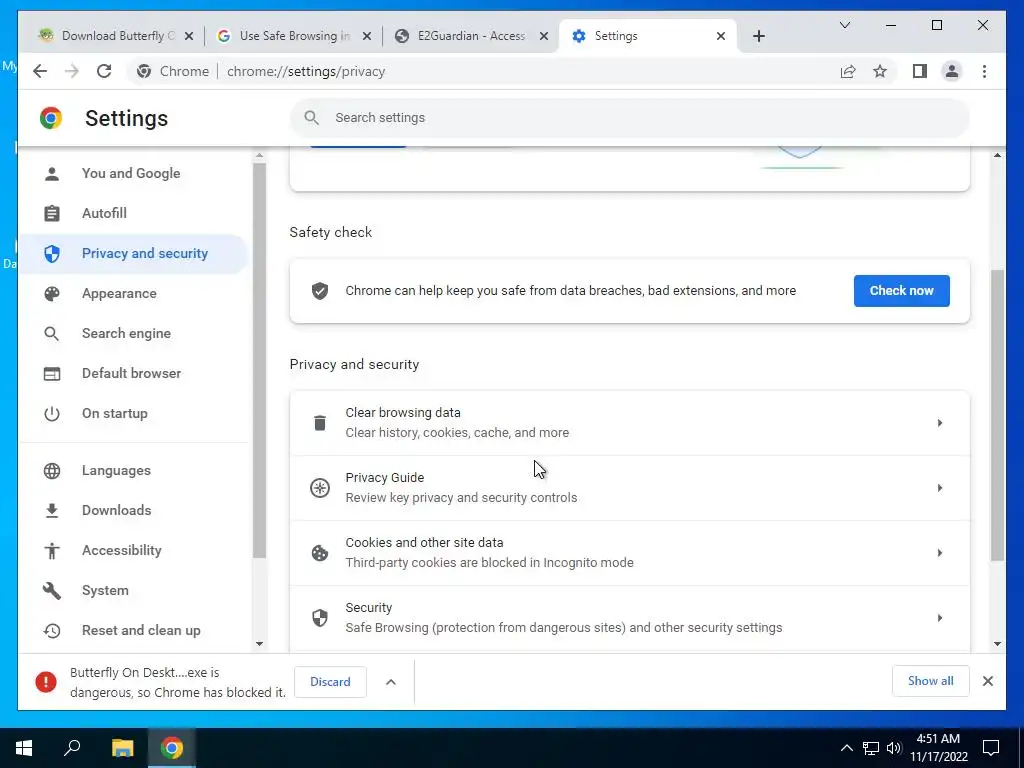
Task: Open Default browser settings
Action: coord(134,374)
